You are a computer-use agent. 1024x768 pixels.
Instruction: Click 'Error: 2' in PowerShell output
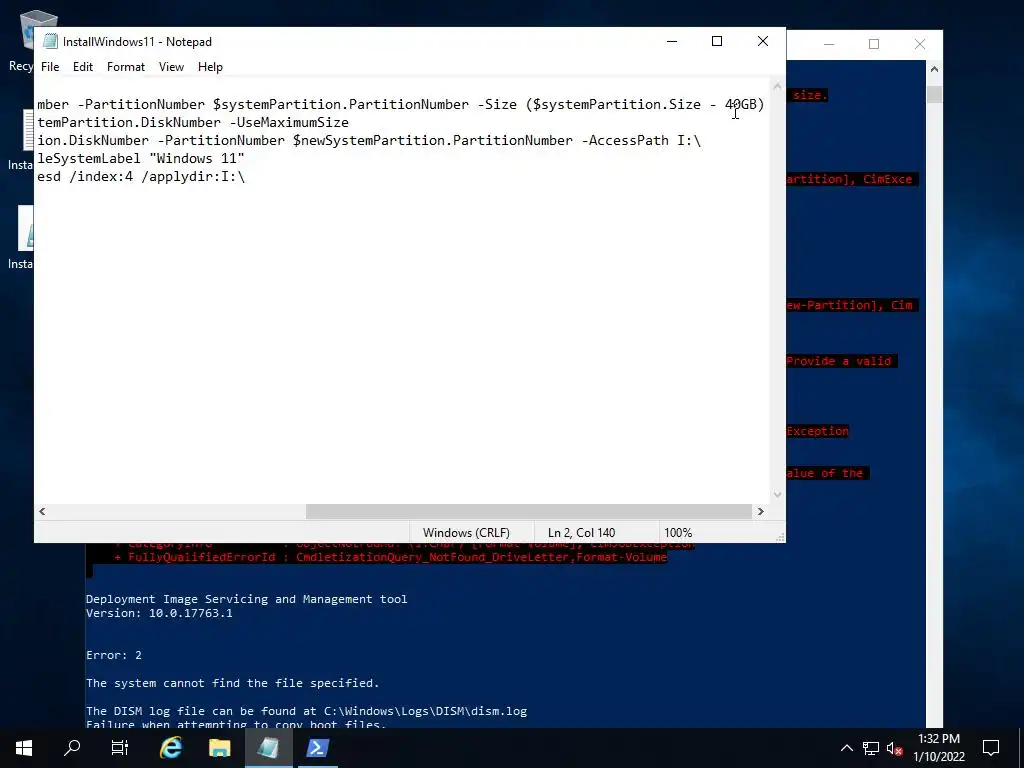[x=114, y=655]
